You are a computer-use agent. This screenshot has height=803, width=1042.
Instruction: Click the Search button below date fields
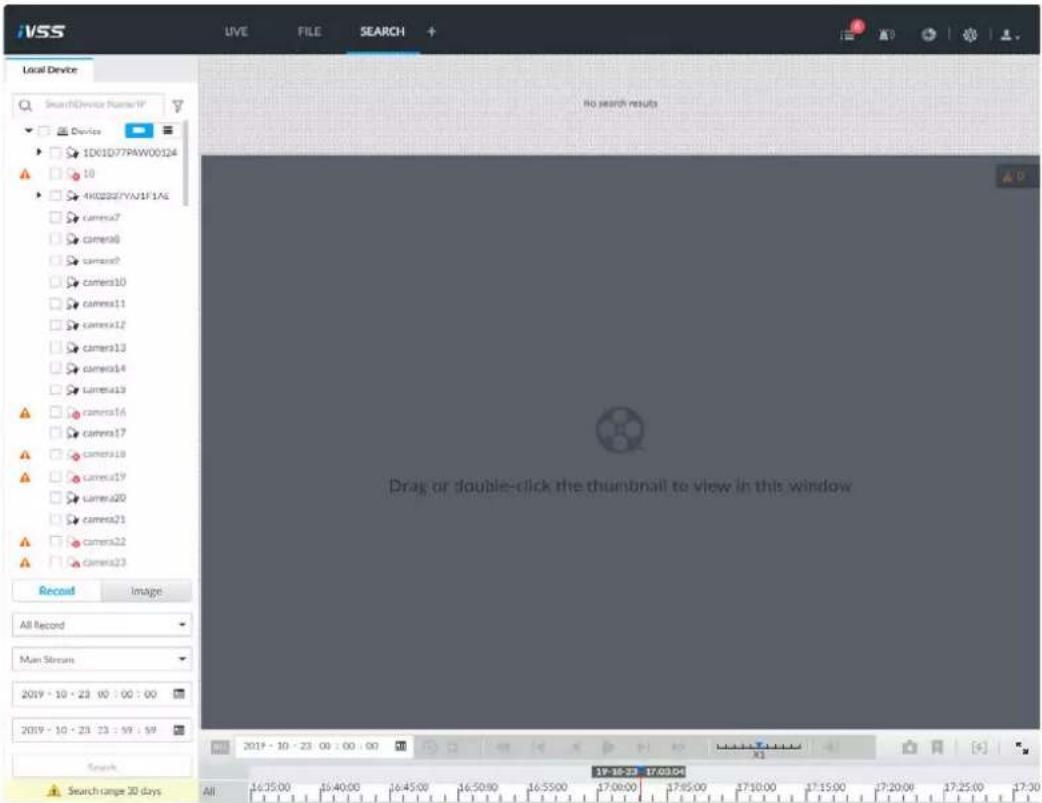(102, 767)
